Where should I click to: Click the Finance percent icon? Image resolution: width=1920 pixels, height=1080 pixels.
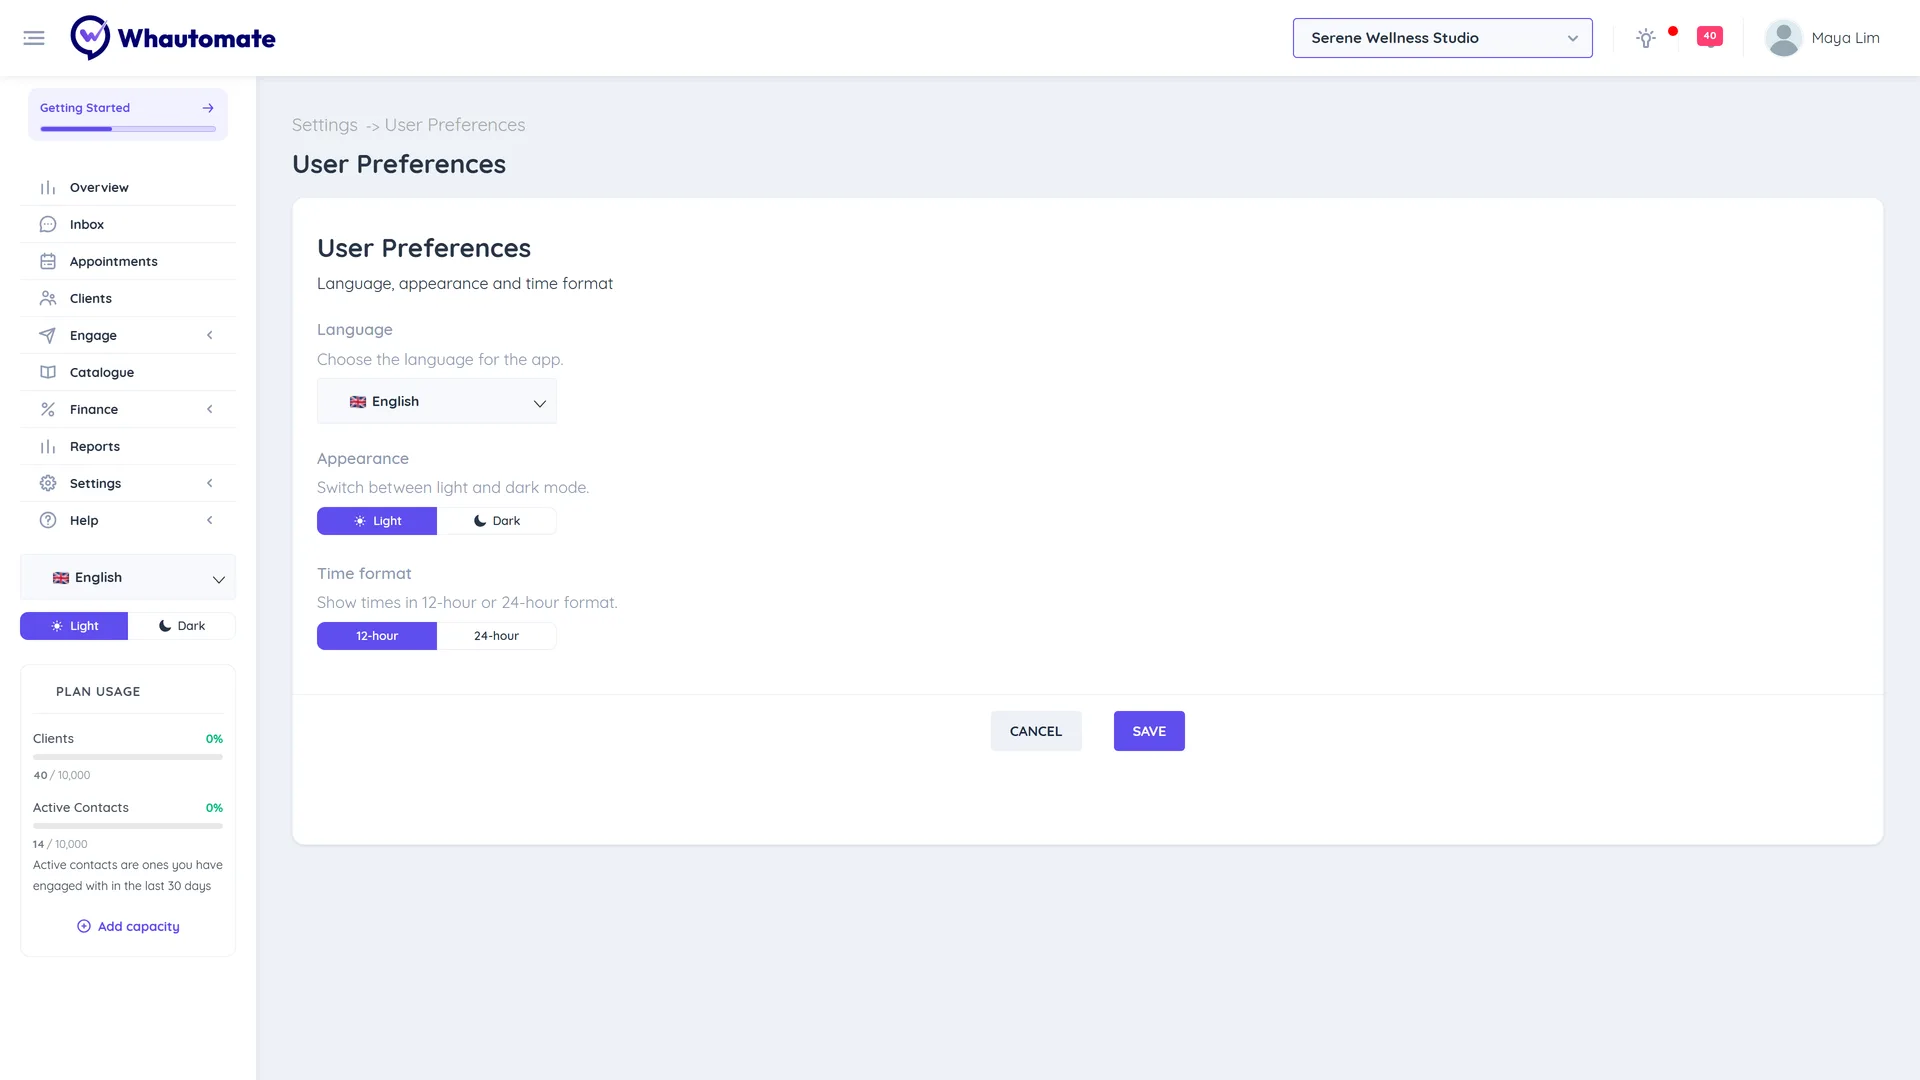click(48, 410)
